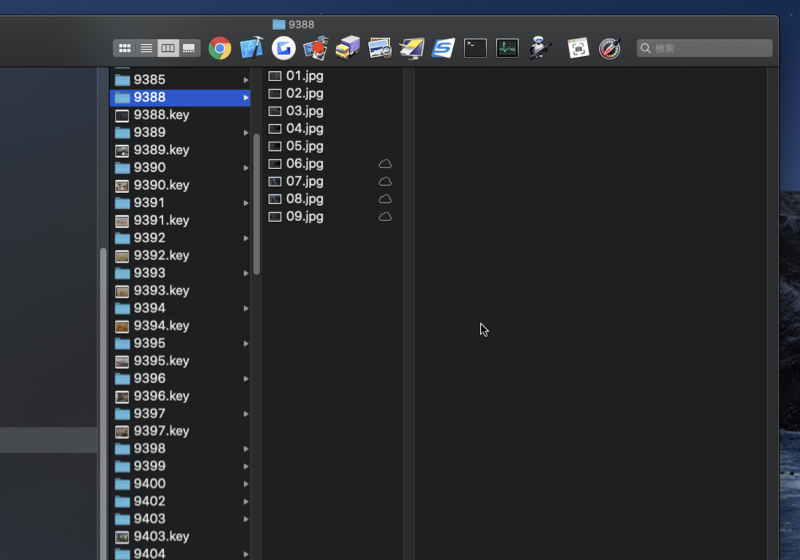Expand folder 9395 via its arrow

pos(246,344)
